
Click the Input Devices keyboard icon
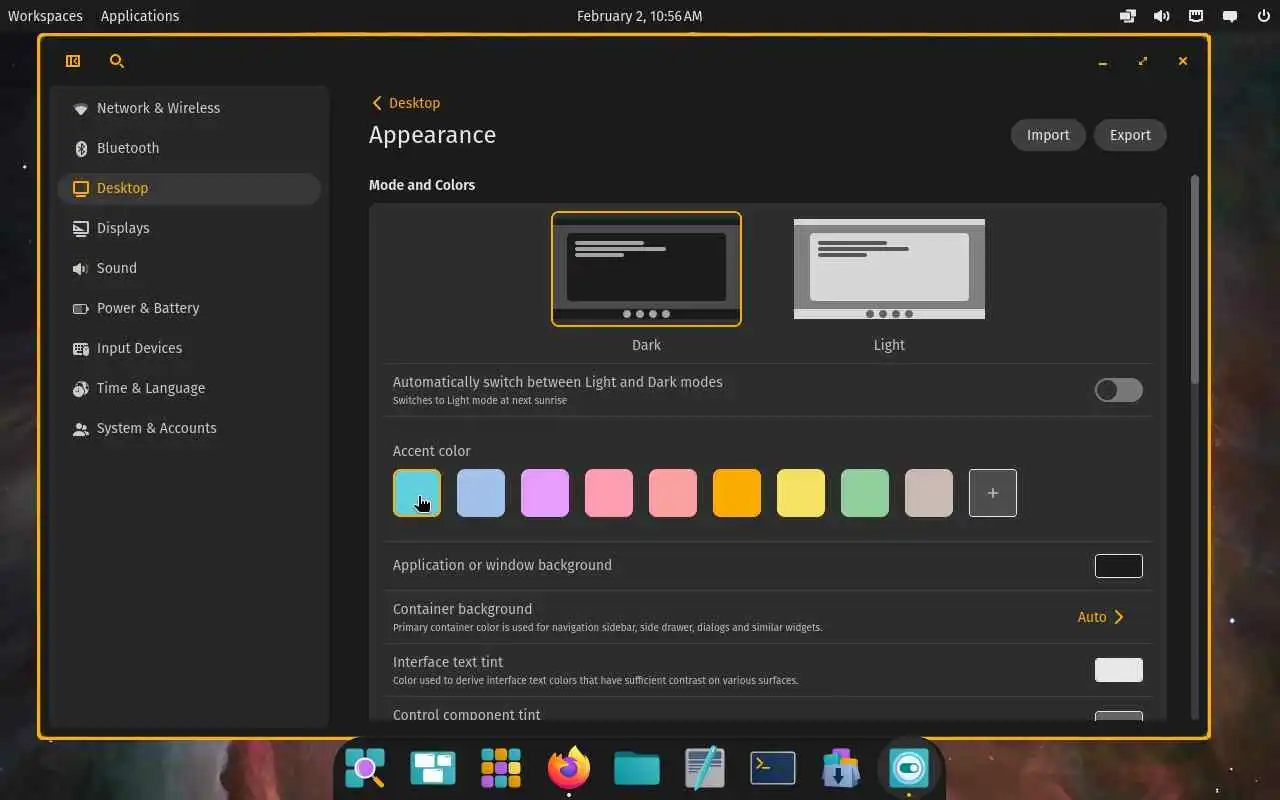[x=81, y=348]
